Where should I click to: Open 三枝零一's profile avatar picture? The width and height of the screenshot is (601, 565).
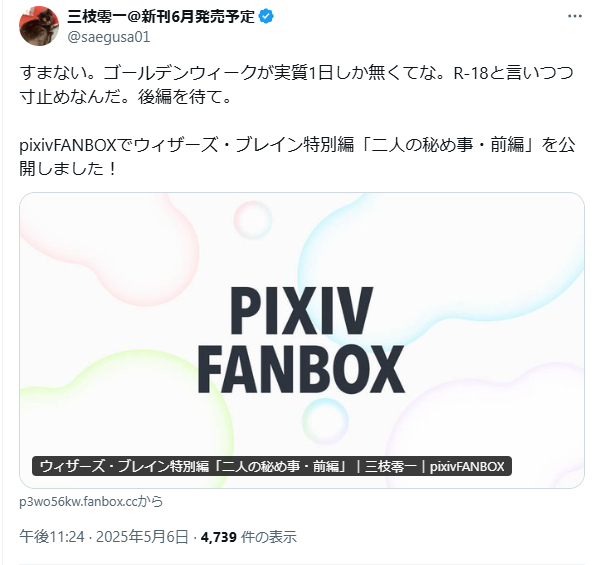pyautogui.click(x=39, y=26)
